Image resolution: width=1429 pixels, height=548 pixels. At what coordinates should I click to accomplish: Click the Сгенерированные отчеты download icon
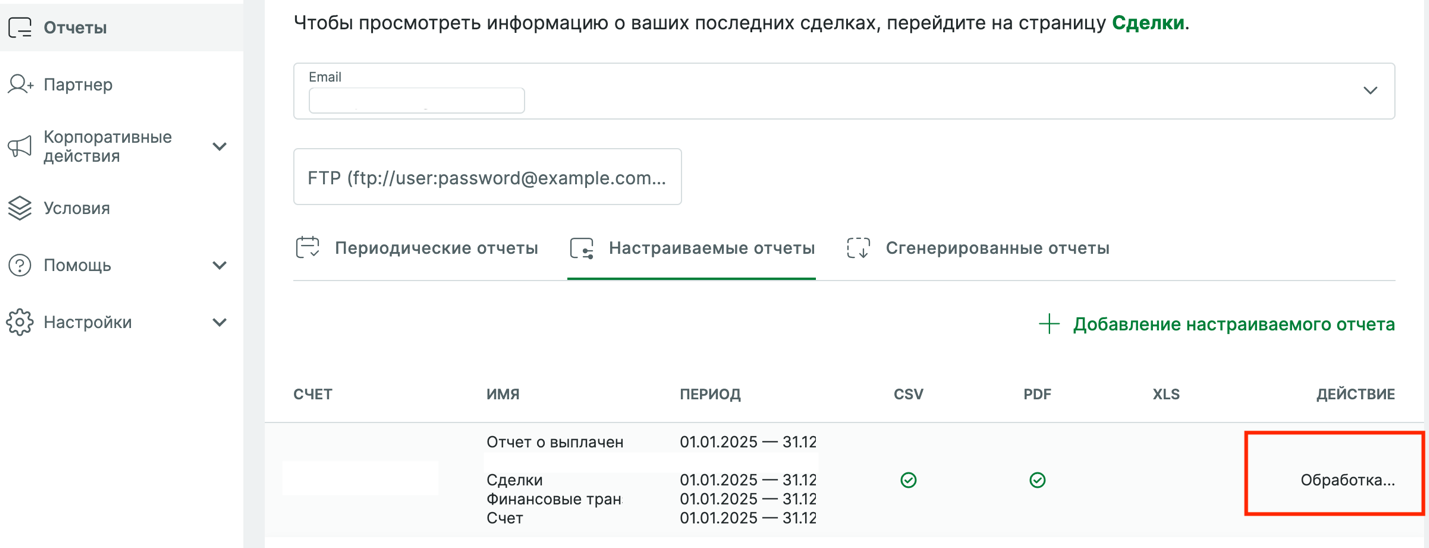858,248
